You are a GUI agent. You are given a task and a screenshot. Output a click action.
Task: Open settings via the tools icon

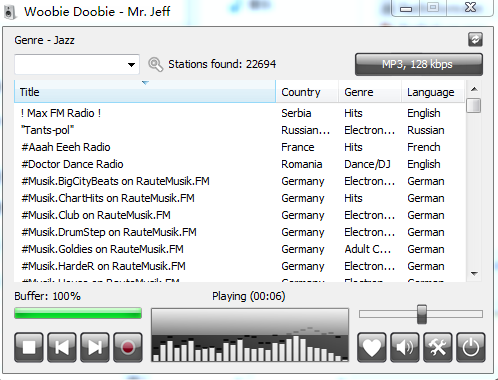coord(438,347)
